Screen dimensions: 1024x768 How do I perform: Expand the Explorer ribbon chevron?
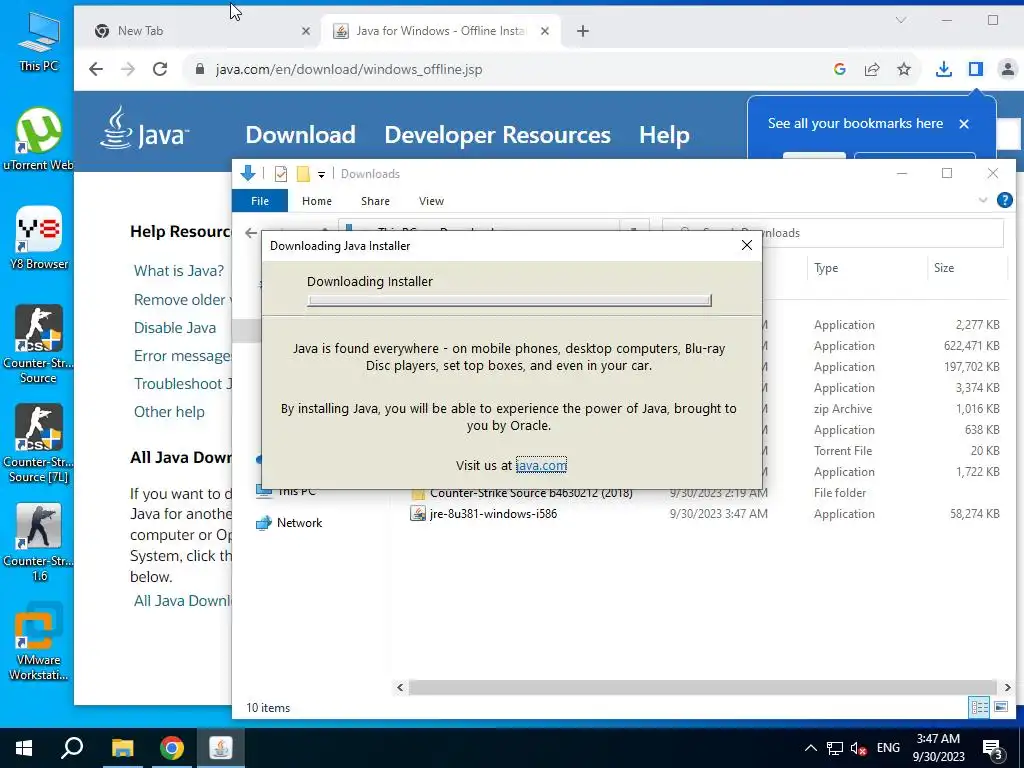[x=983, y=200]
